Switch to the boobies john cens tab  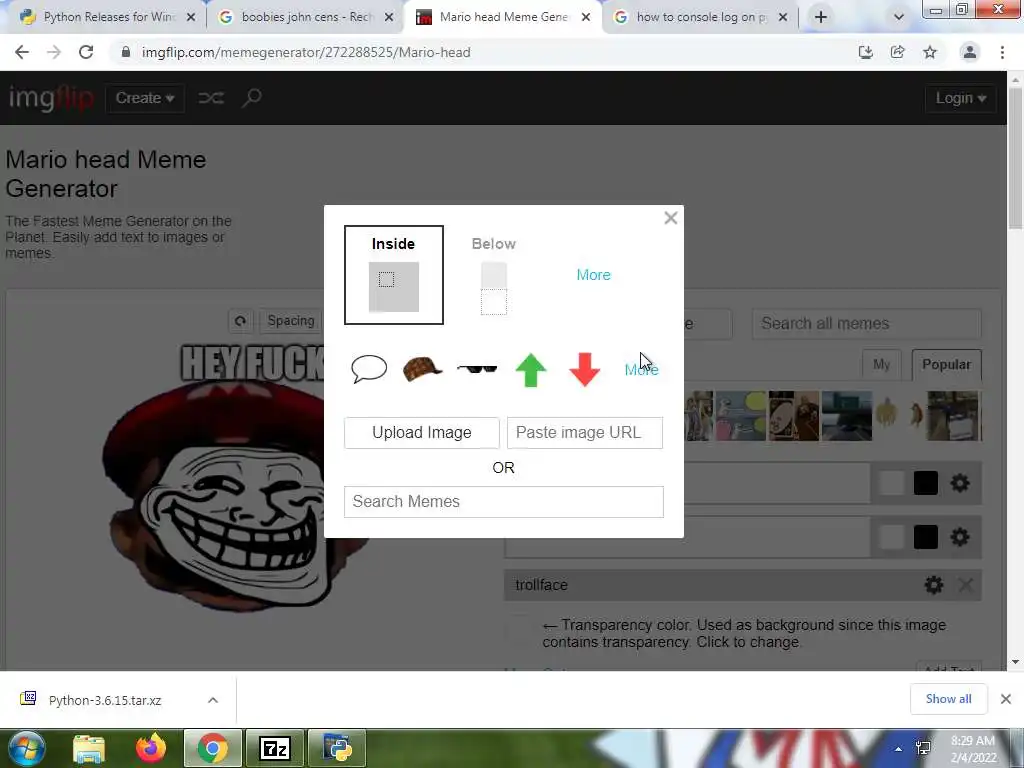point(304,17)
